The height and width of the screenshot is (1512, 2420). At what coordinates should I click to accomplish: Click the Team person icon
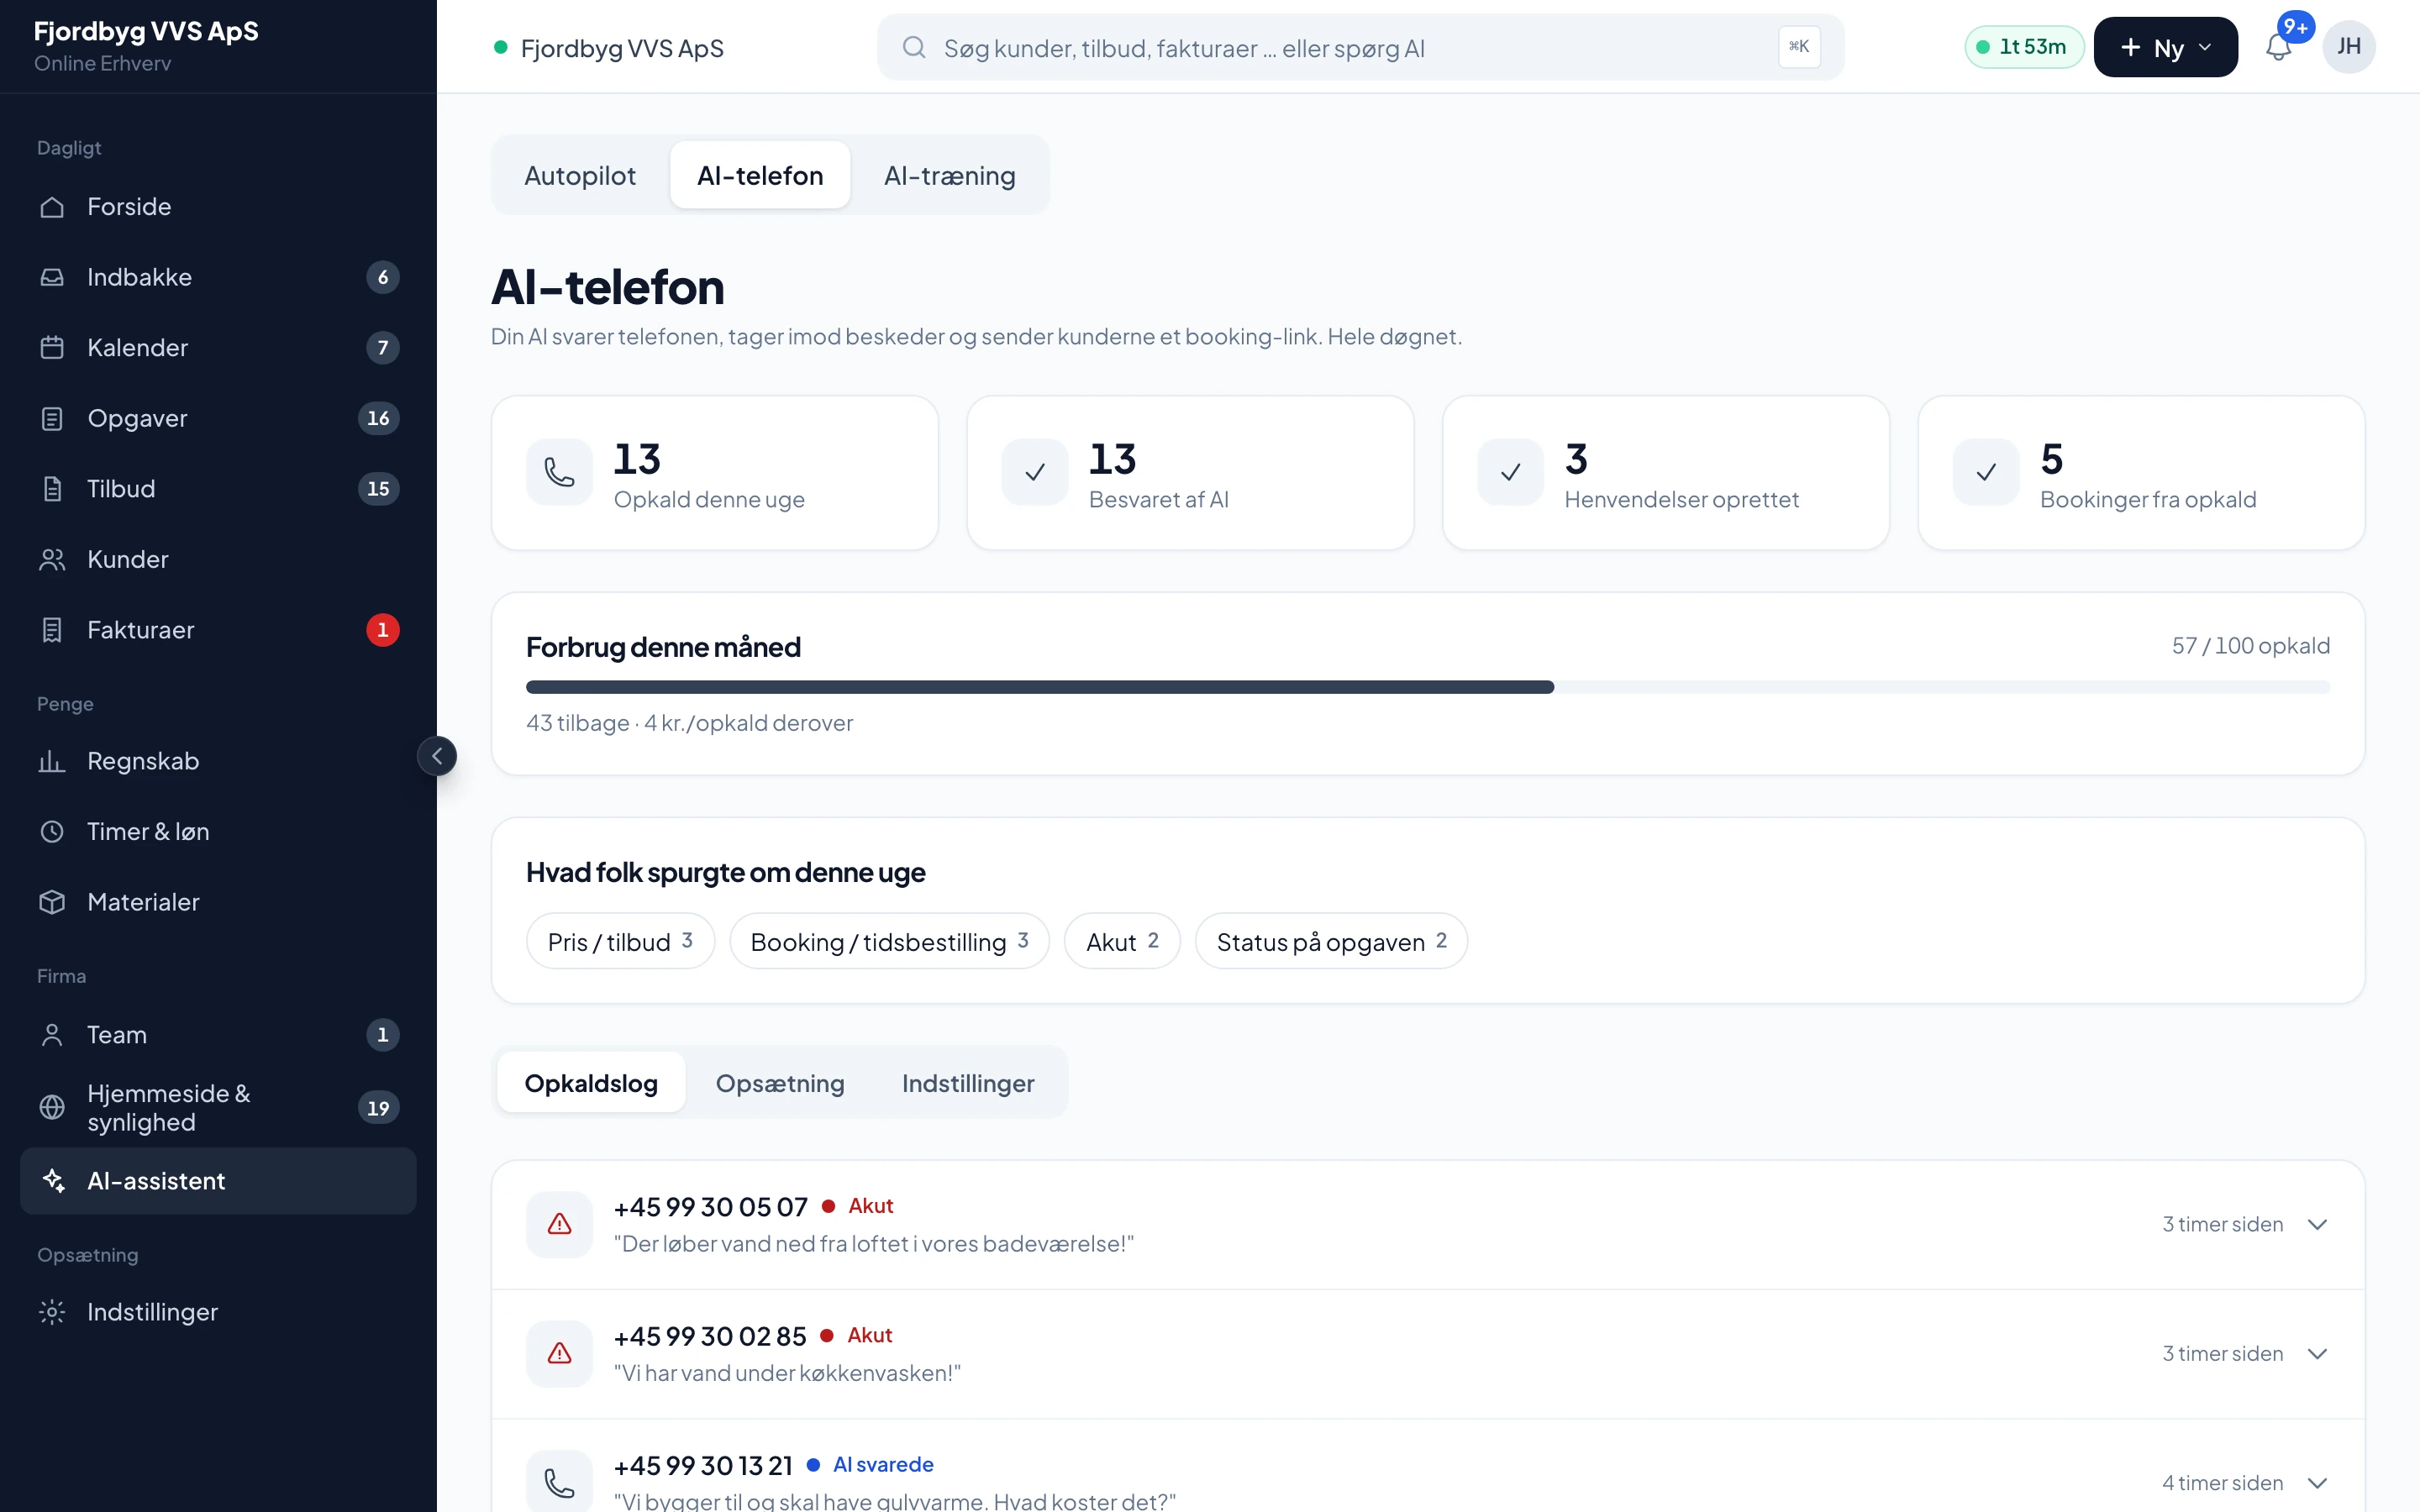pos(52,1035)
